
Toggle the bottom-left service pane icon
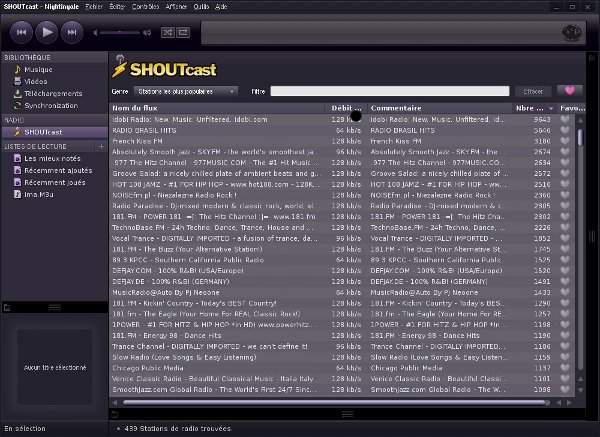tap(7, 307)
